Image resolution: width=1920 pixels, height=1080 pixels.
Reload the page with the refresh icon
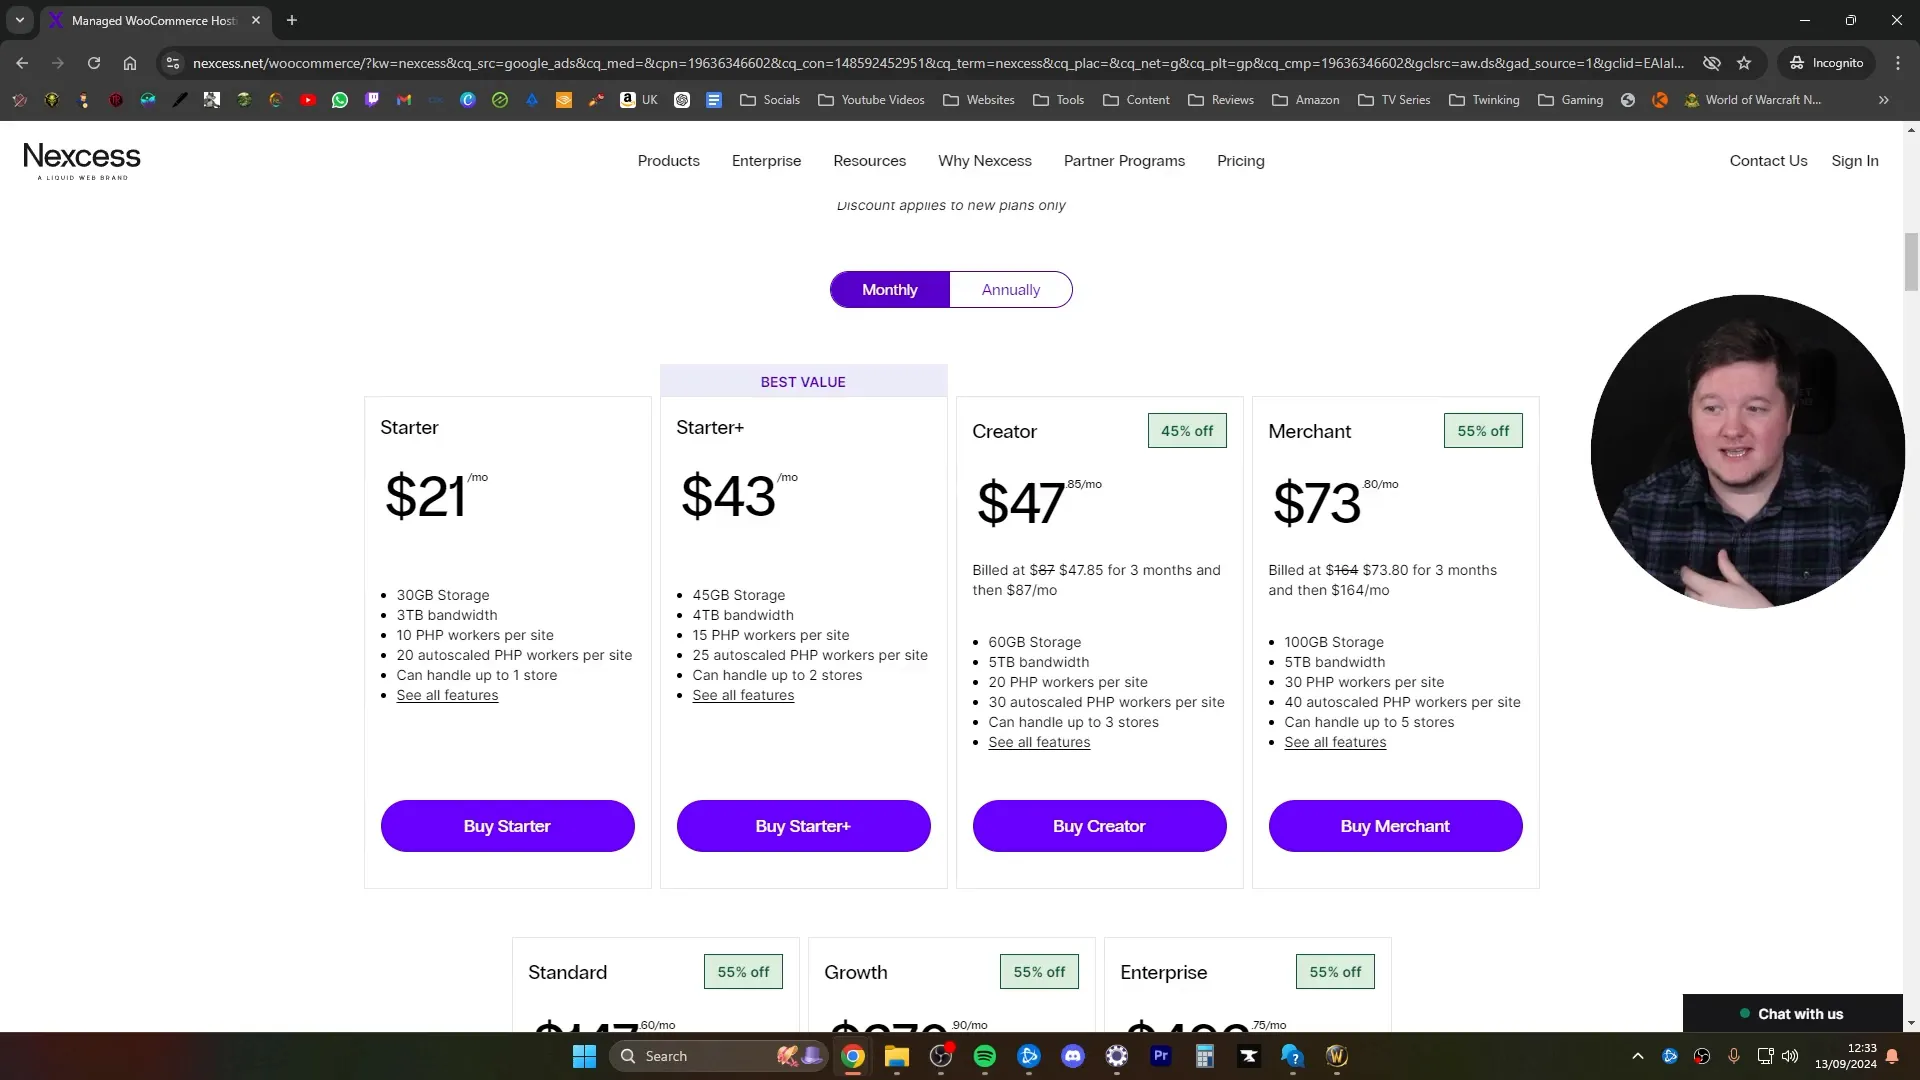click(94, 63)
